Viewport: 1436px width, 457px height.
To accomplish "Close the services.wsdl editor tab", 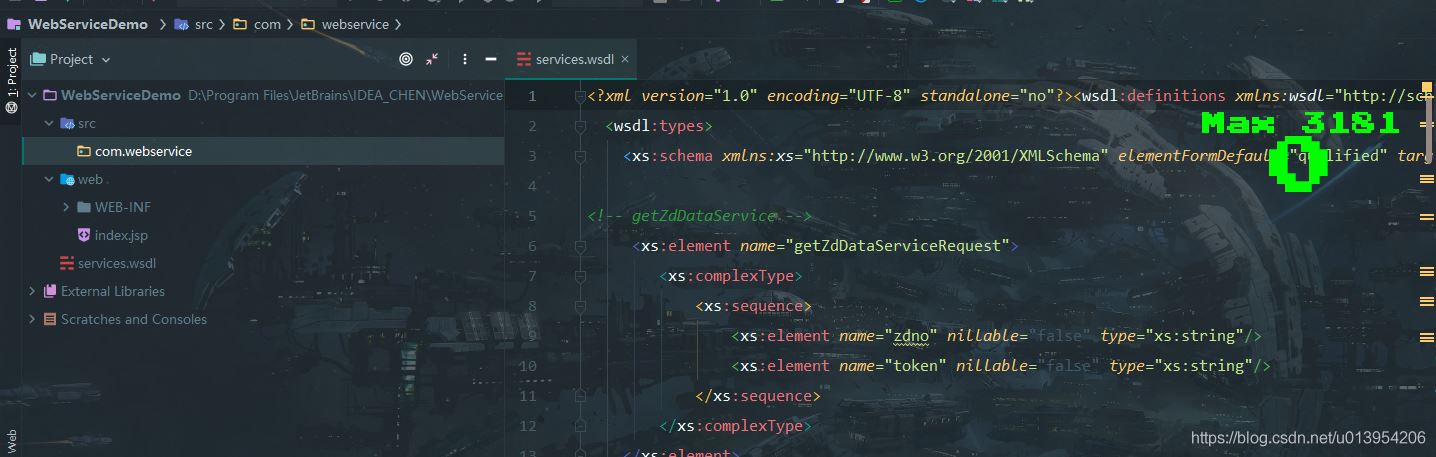I will point(626,59).
